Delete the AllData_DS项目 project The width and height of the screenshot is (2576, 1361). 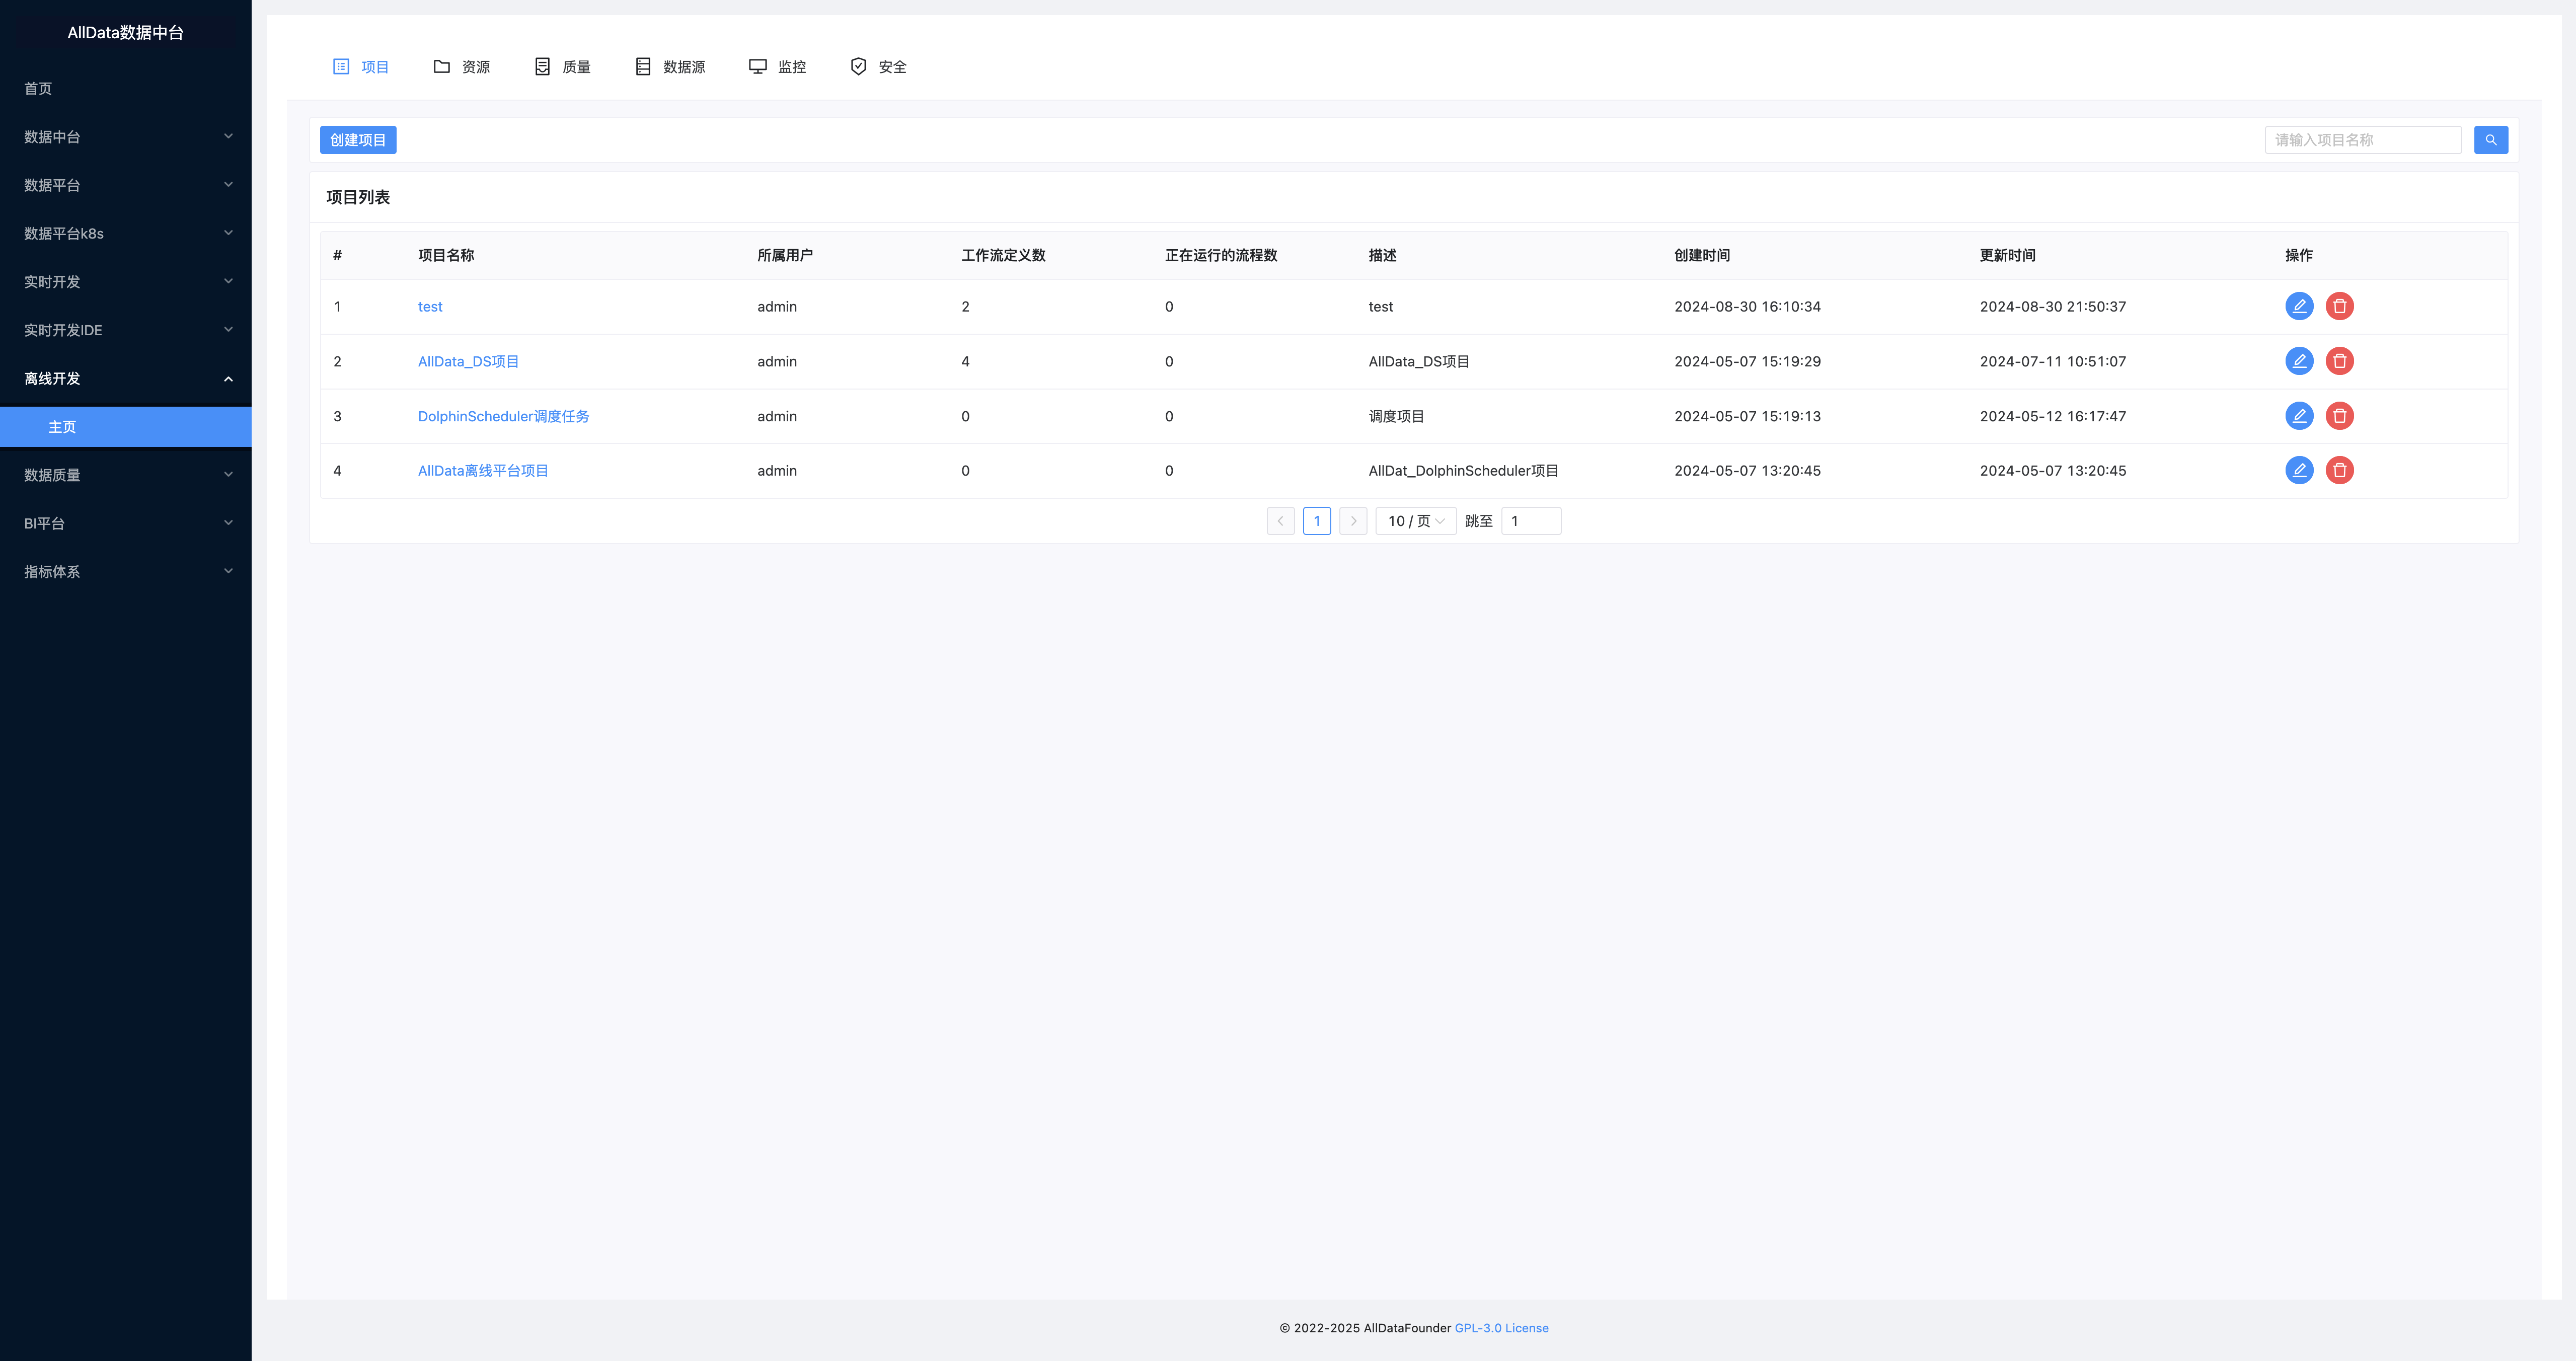2339,361
